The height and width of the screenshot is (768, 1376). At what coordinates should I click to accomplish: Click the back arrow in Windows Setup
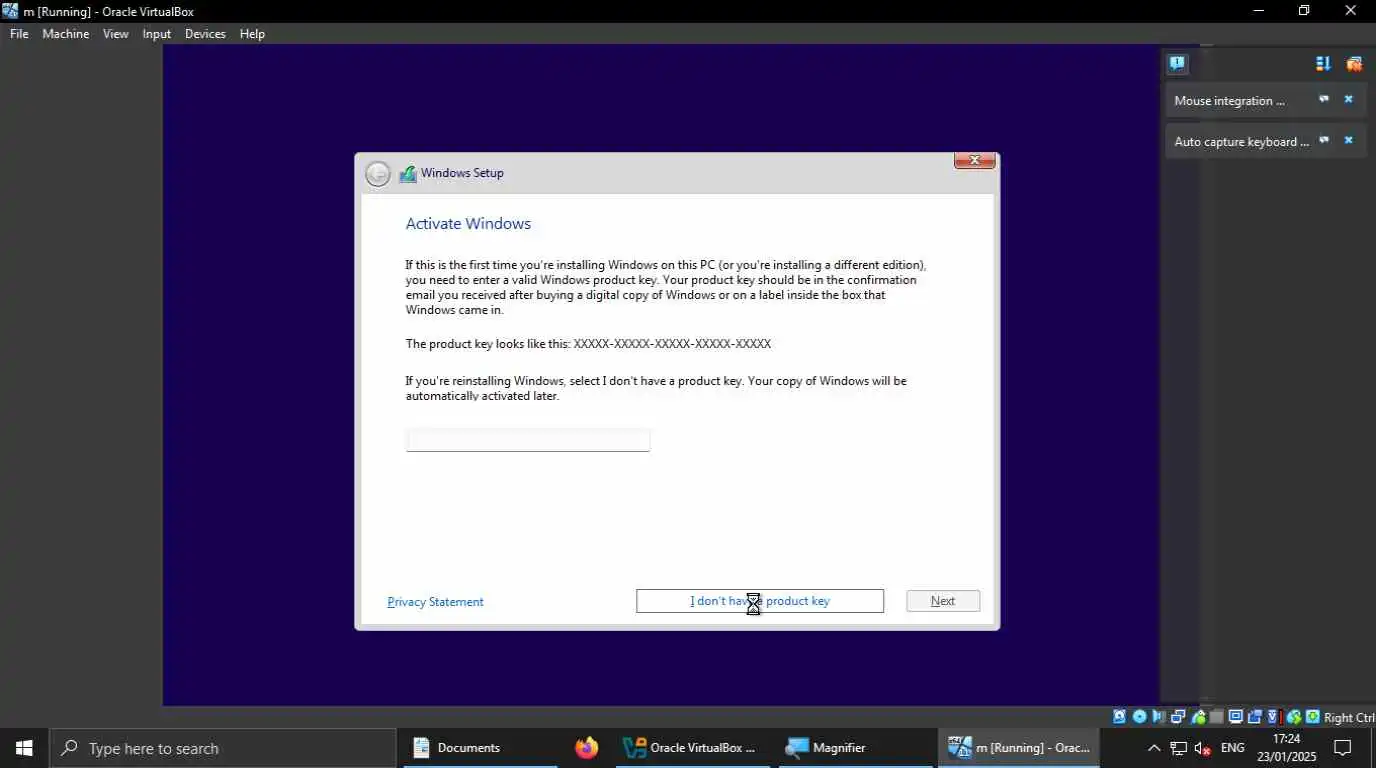click(x=377, y=173)
